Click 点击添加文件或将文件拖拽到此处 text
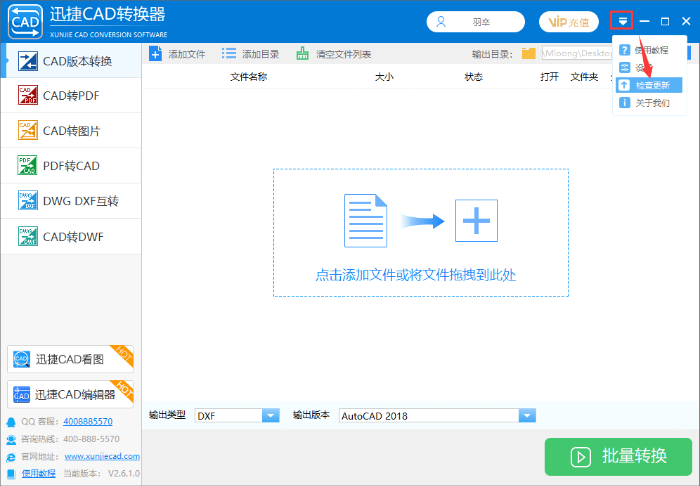 (x=416, y=275)
